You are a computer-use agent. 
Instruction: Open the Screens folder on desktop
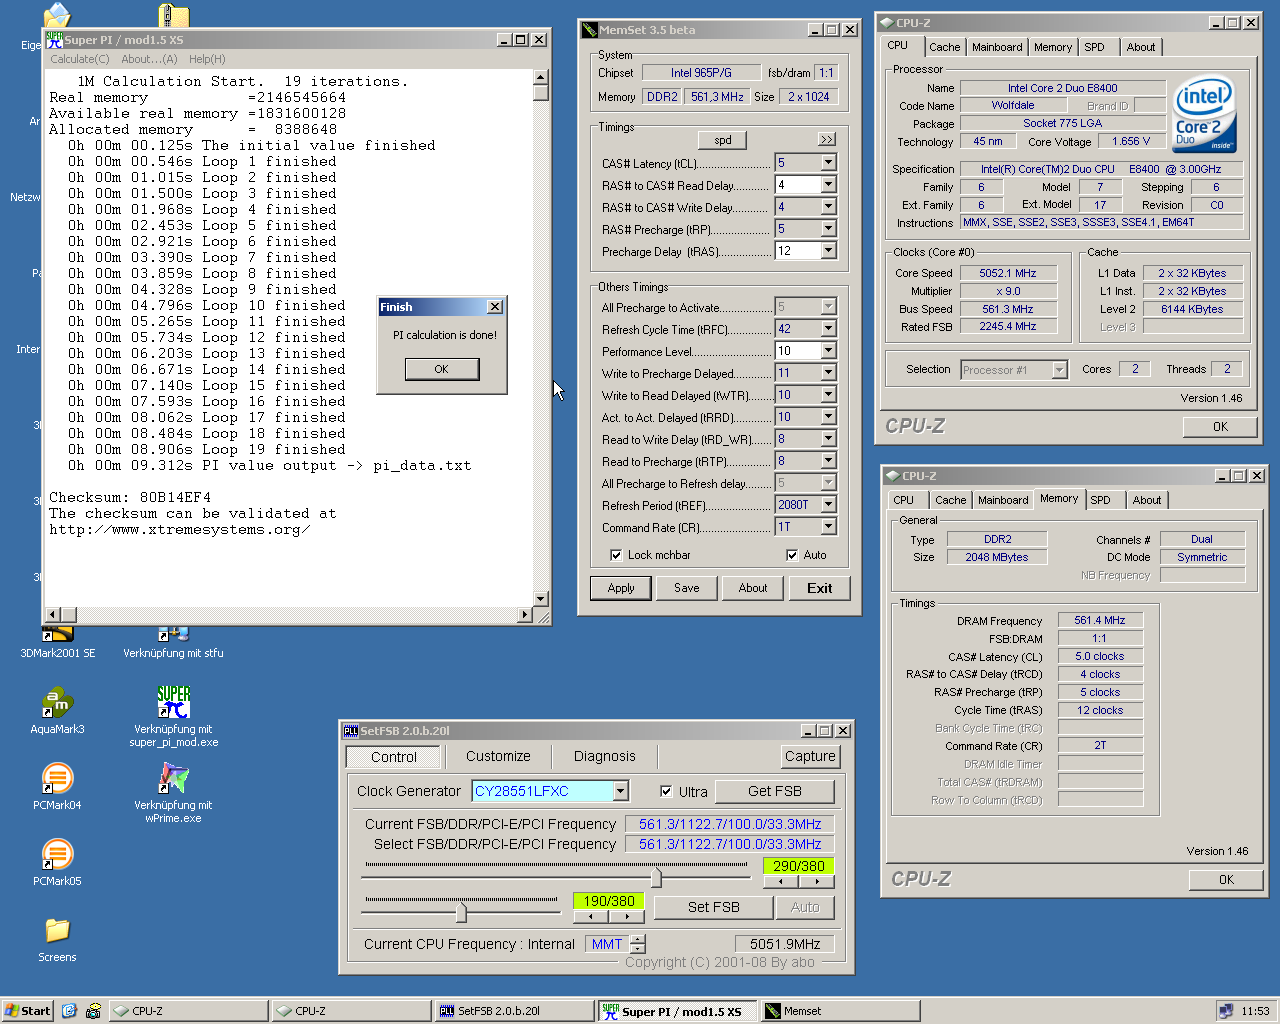tap(57, 931)
